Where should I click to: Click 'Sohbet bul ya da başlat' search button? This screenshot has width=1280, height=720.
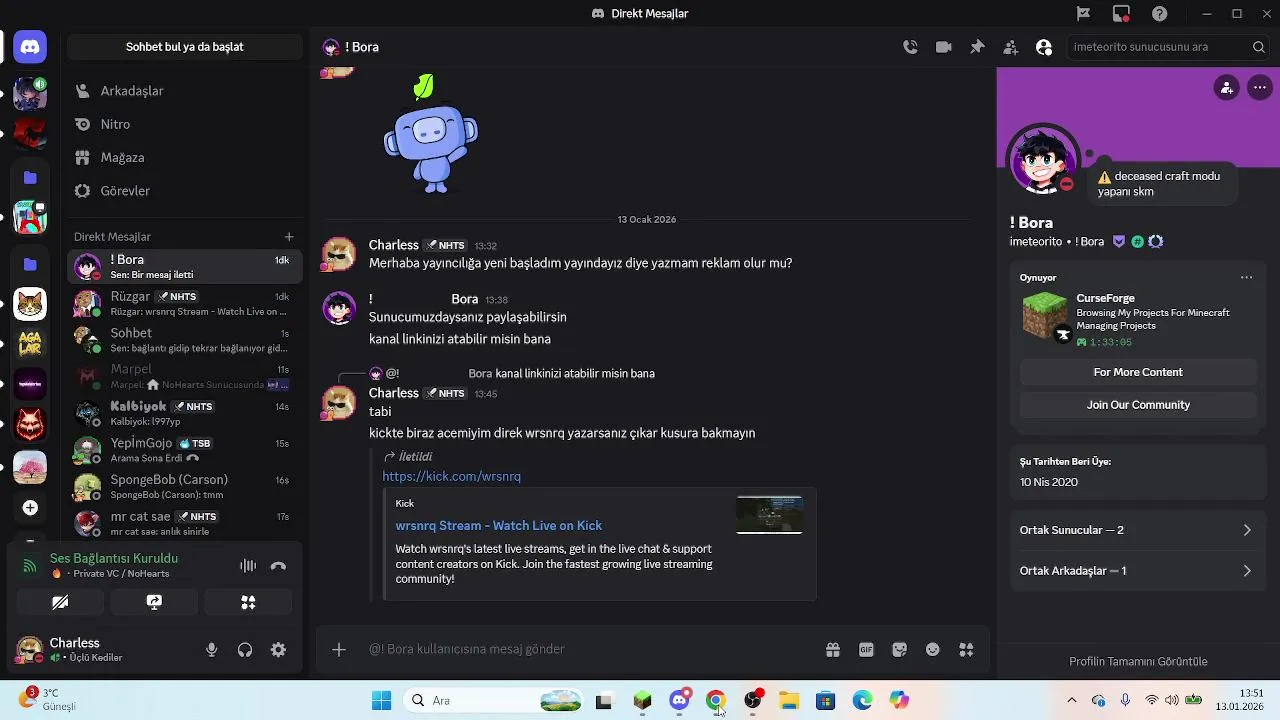pos(185,47)
